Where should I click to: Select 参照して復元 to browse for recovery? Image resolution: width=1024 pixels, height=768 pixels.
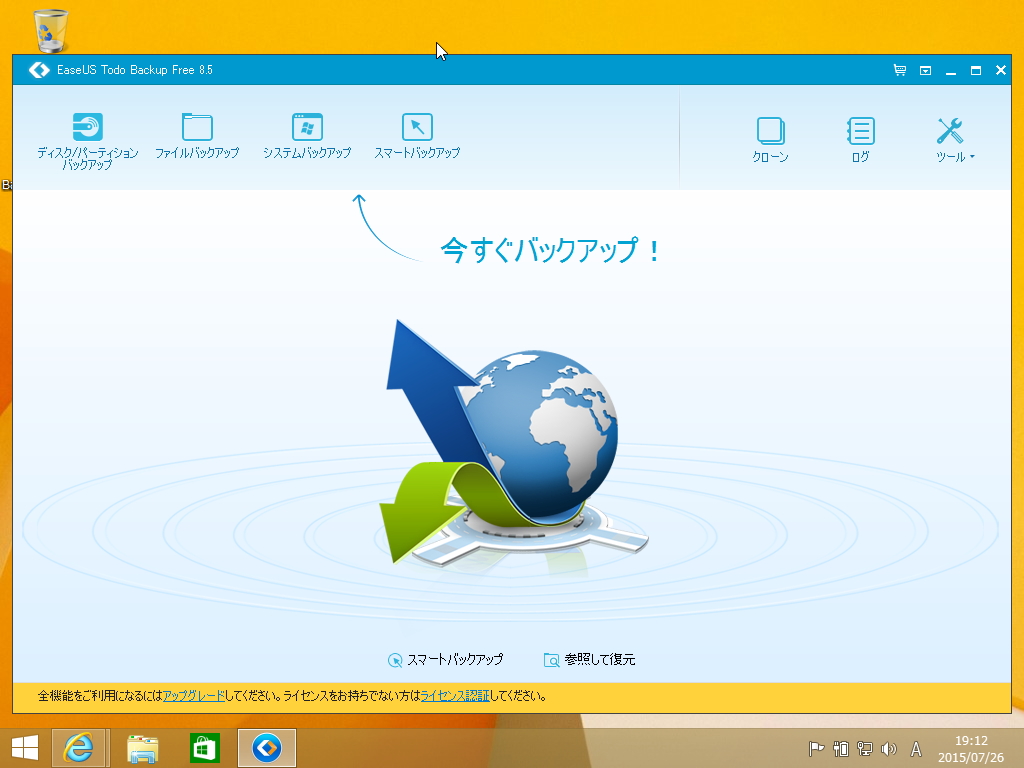(x=597, y=659)
